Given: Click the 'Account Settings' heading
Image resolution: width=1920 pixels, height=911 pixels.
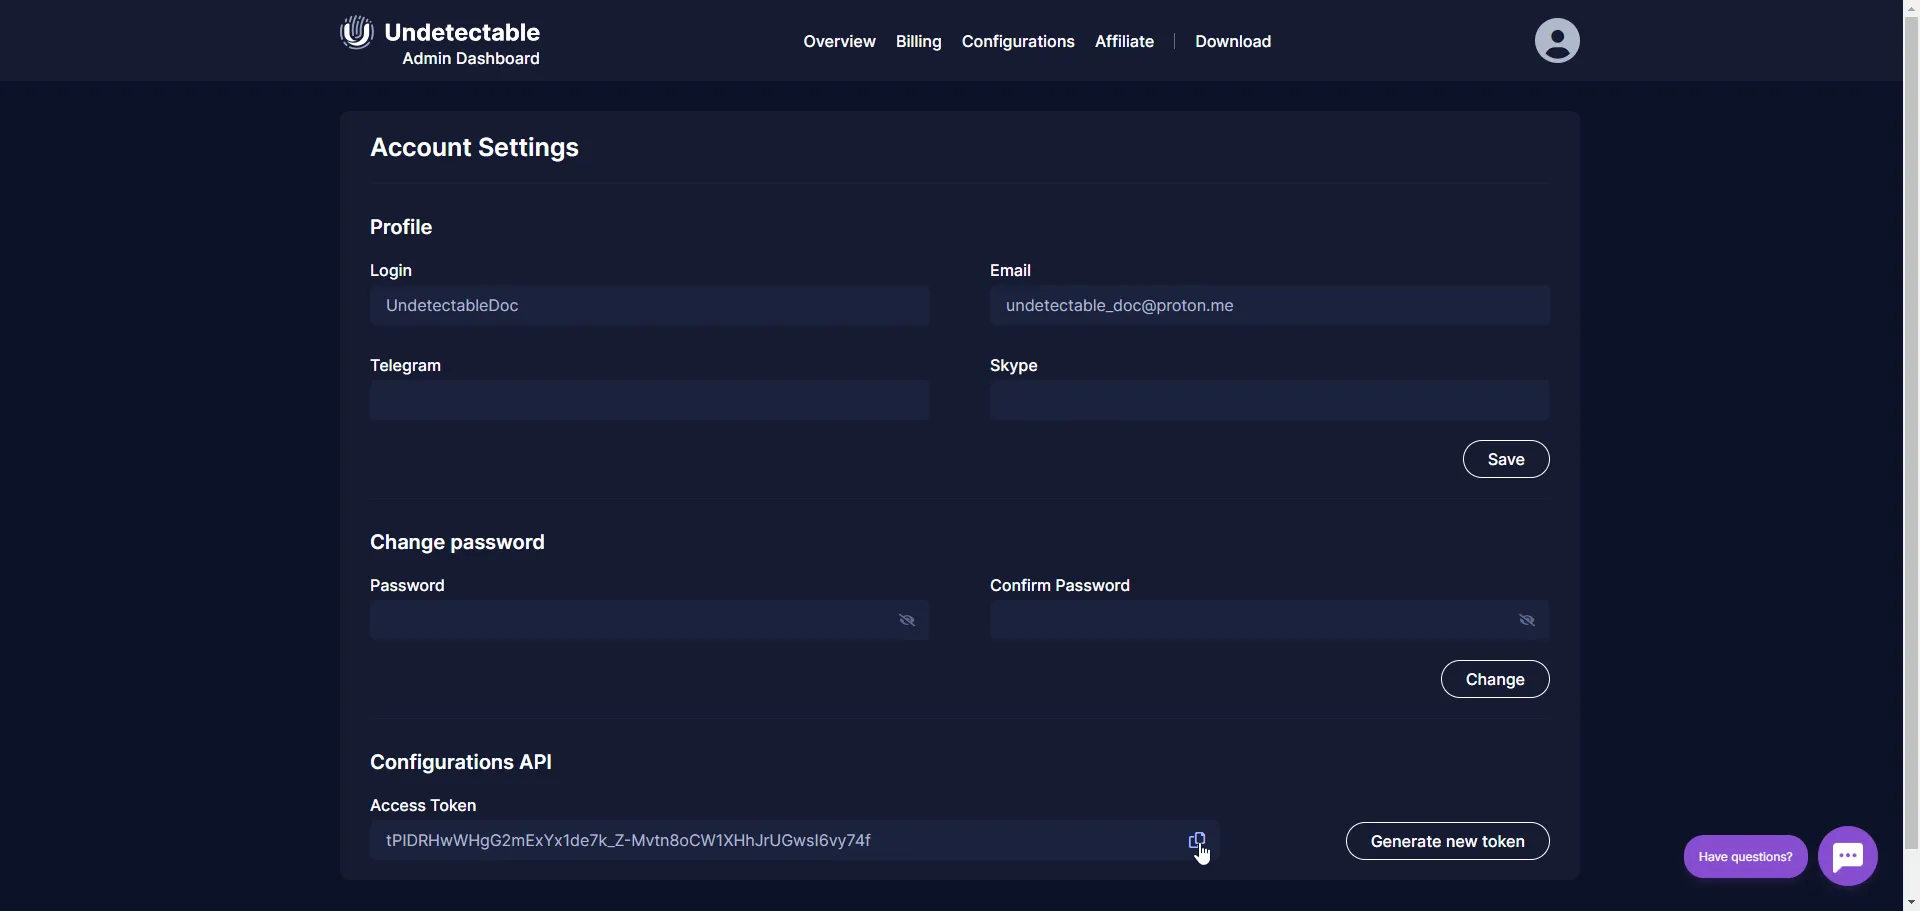Looking at the screenshot, I should pos(474,147).
